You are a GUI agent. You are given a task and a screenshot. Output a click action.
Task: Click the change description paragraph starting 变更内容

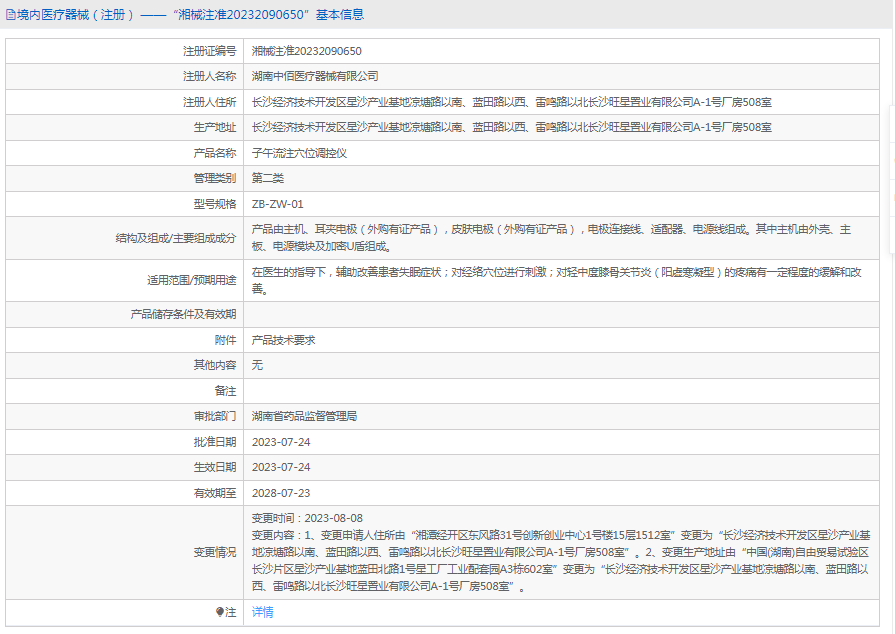pyautogui.click(x=561, y=561)
